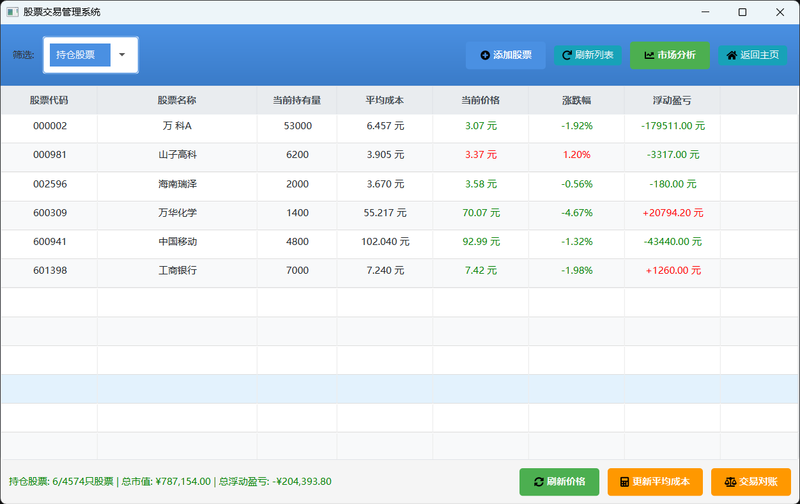This screenshot has width=800, height=504.
Task: Click the 添加股票 button label
Action: 512,55
